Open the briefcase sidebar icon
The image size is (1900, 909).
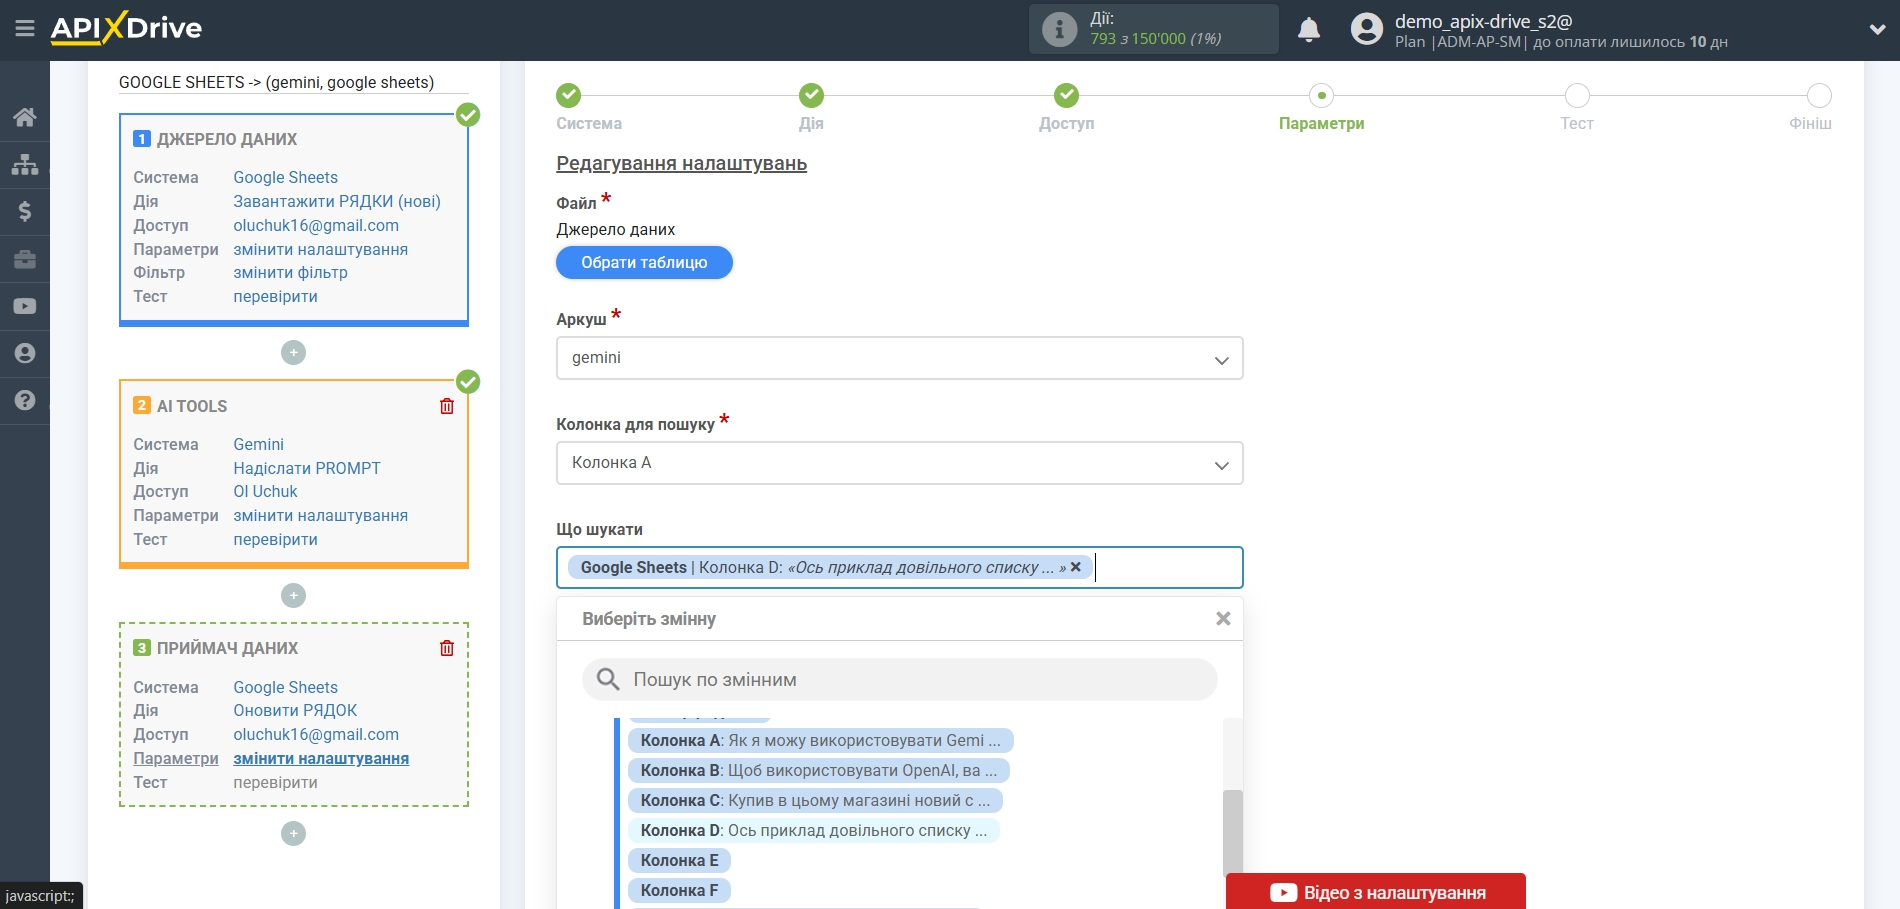coord(25,259)
